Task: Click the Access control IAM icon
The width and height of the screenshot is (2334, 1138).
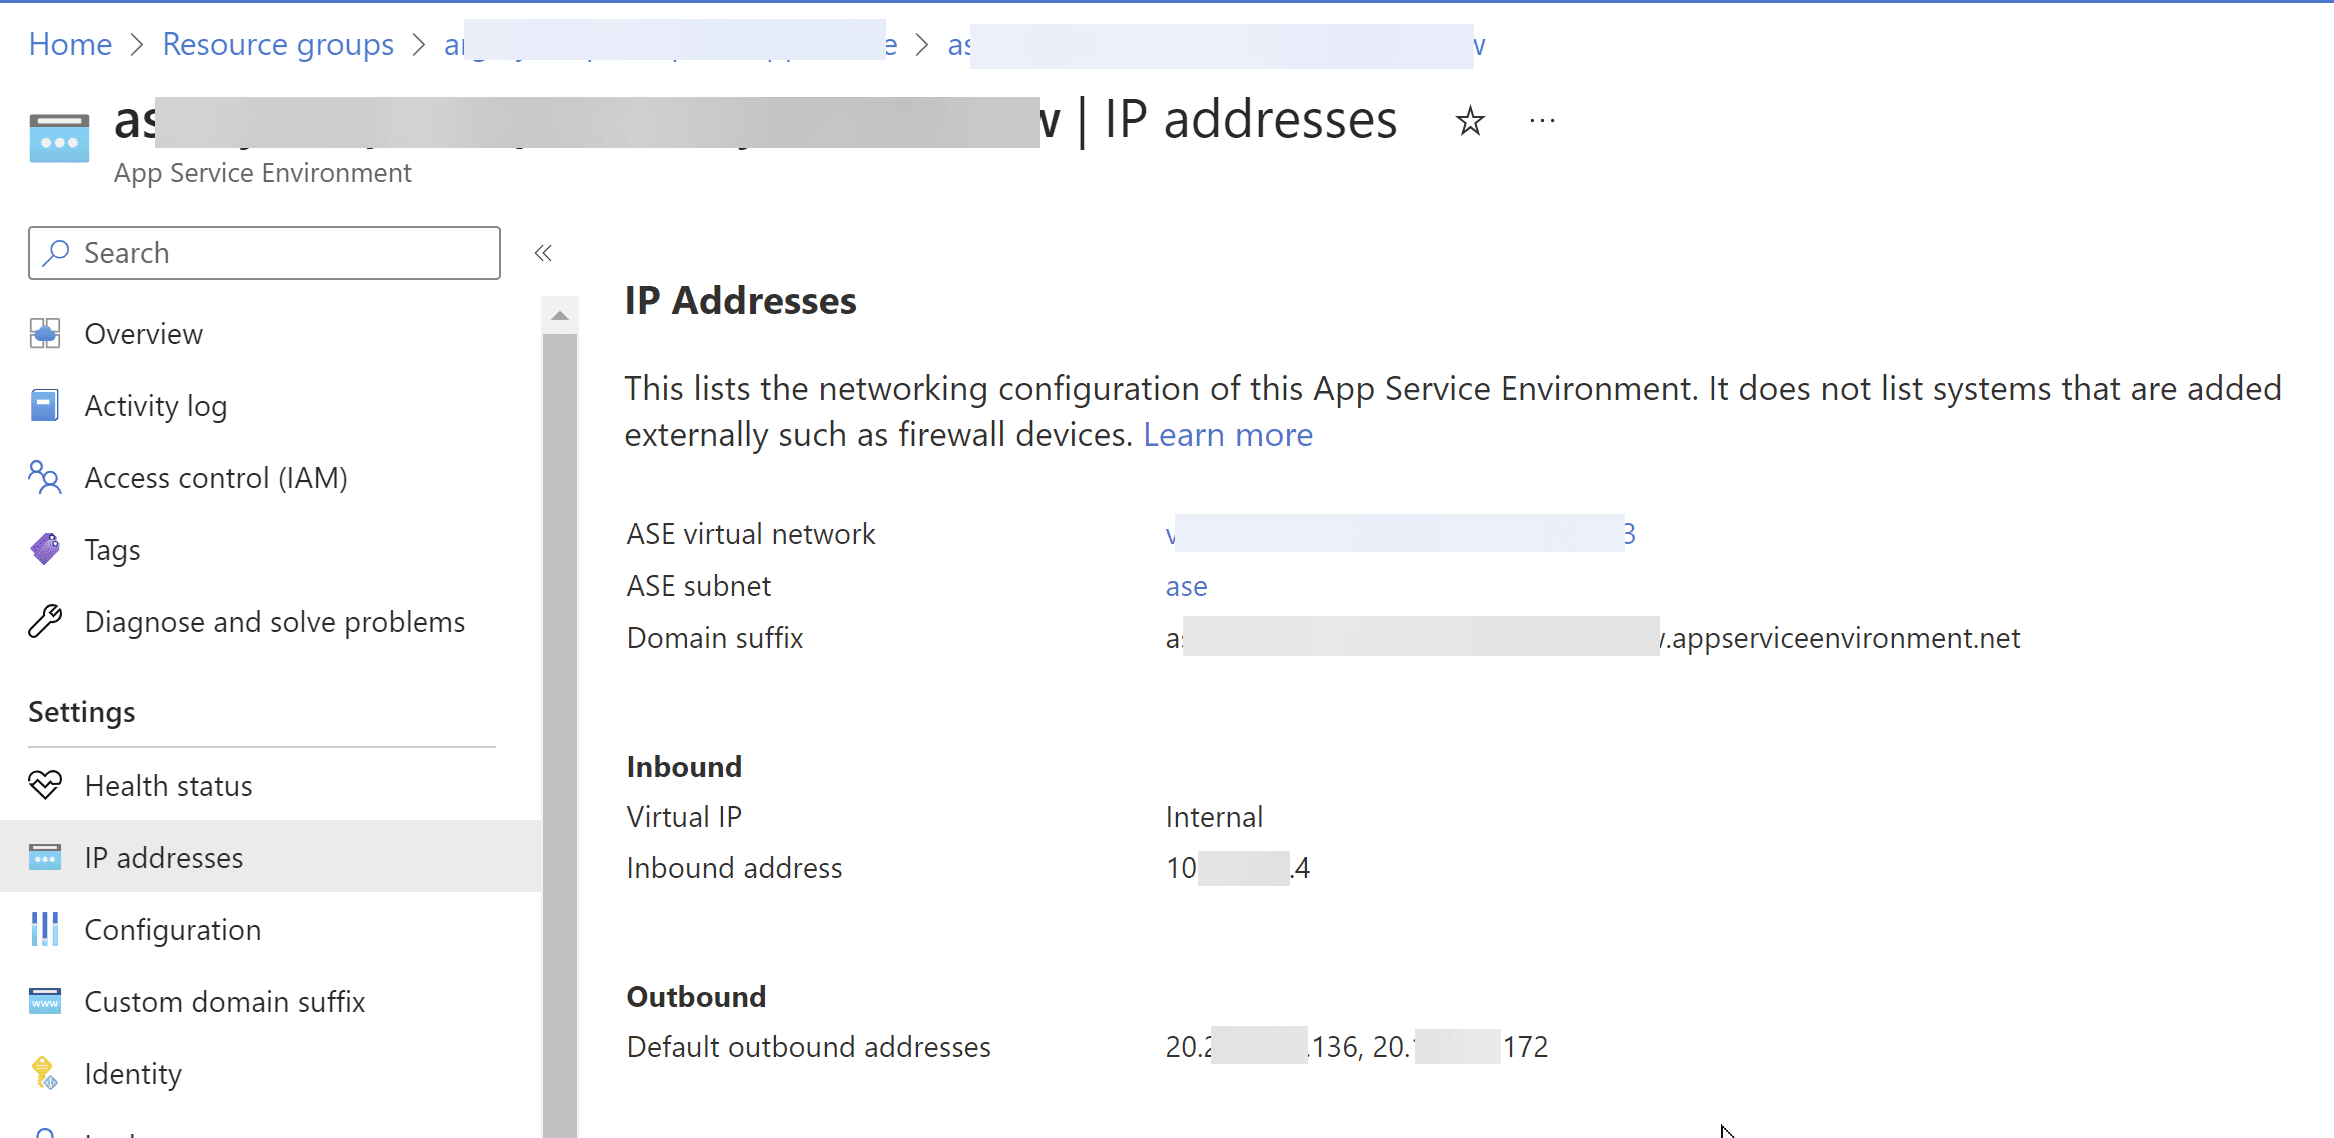Action: point(43,478)
